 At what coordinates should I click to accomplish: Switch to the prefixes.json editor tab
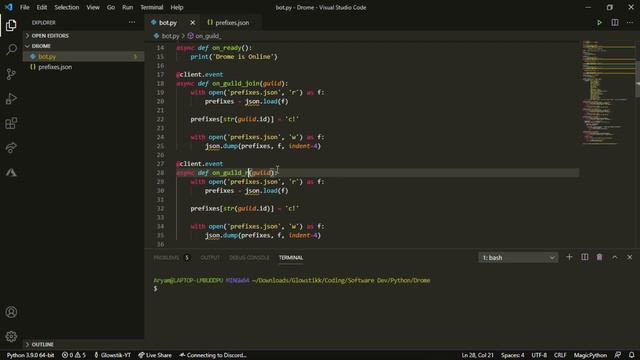(231, 23)
